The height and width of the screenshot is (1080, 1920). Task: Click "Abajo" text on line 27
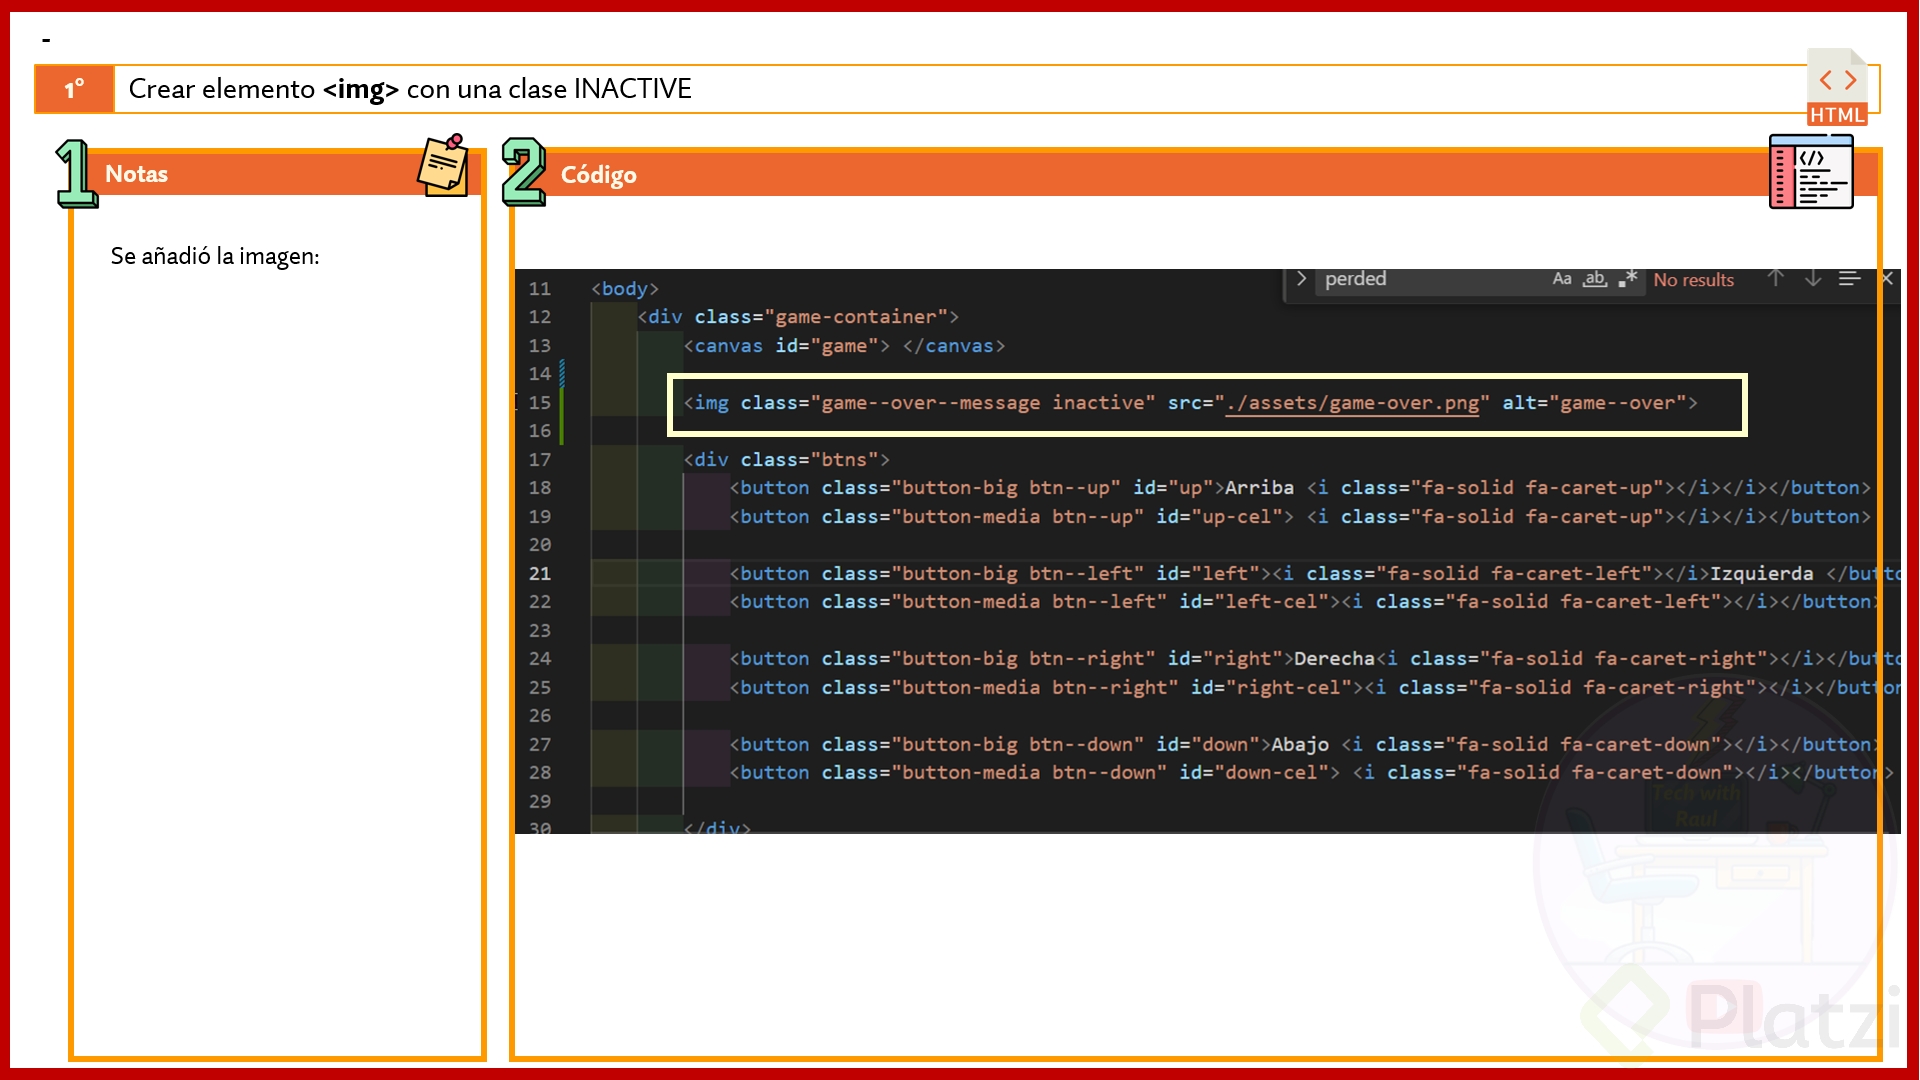(1300, 745)
